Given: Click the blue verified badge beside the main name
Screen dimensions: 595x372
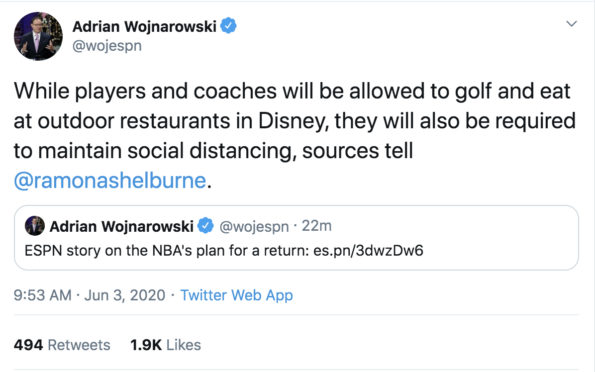Looking at the screenshot, I should pos(228,26).
